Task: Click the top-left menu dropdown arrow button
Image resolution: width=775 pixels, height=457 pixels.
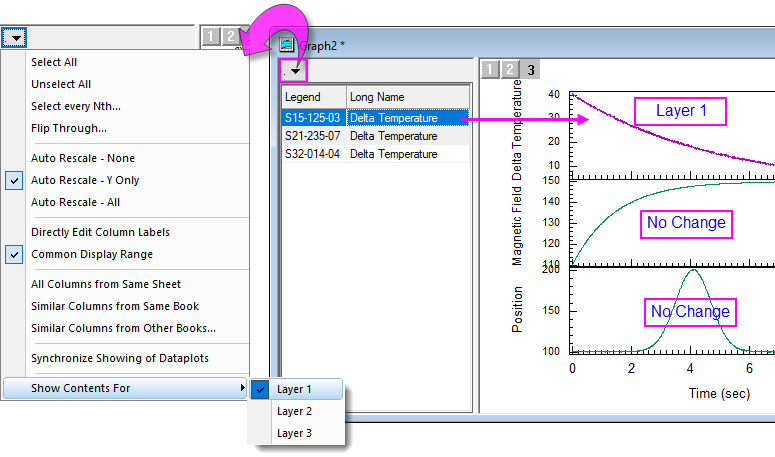Action: click(x=14, y=38)
